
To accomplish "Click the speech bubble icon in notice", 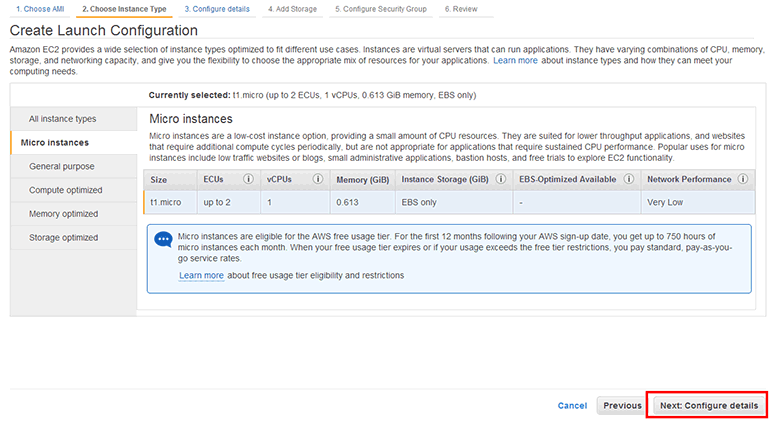I will coord(163,239).
